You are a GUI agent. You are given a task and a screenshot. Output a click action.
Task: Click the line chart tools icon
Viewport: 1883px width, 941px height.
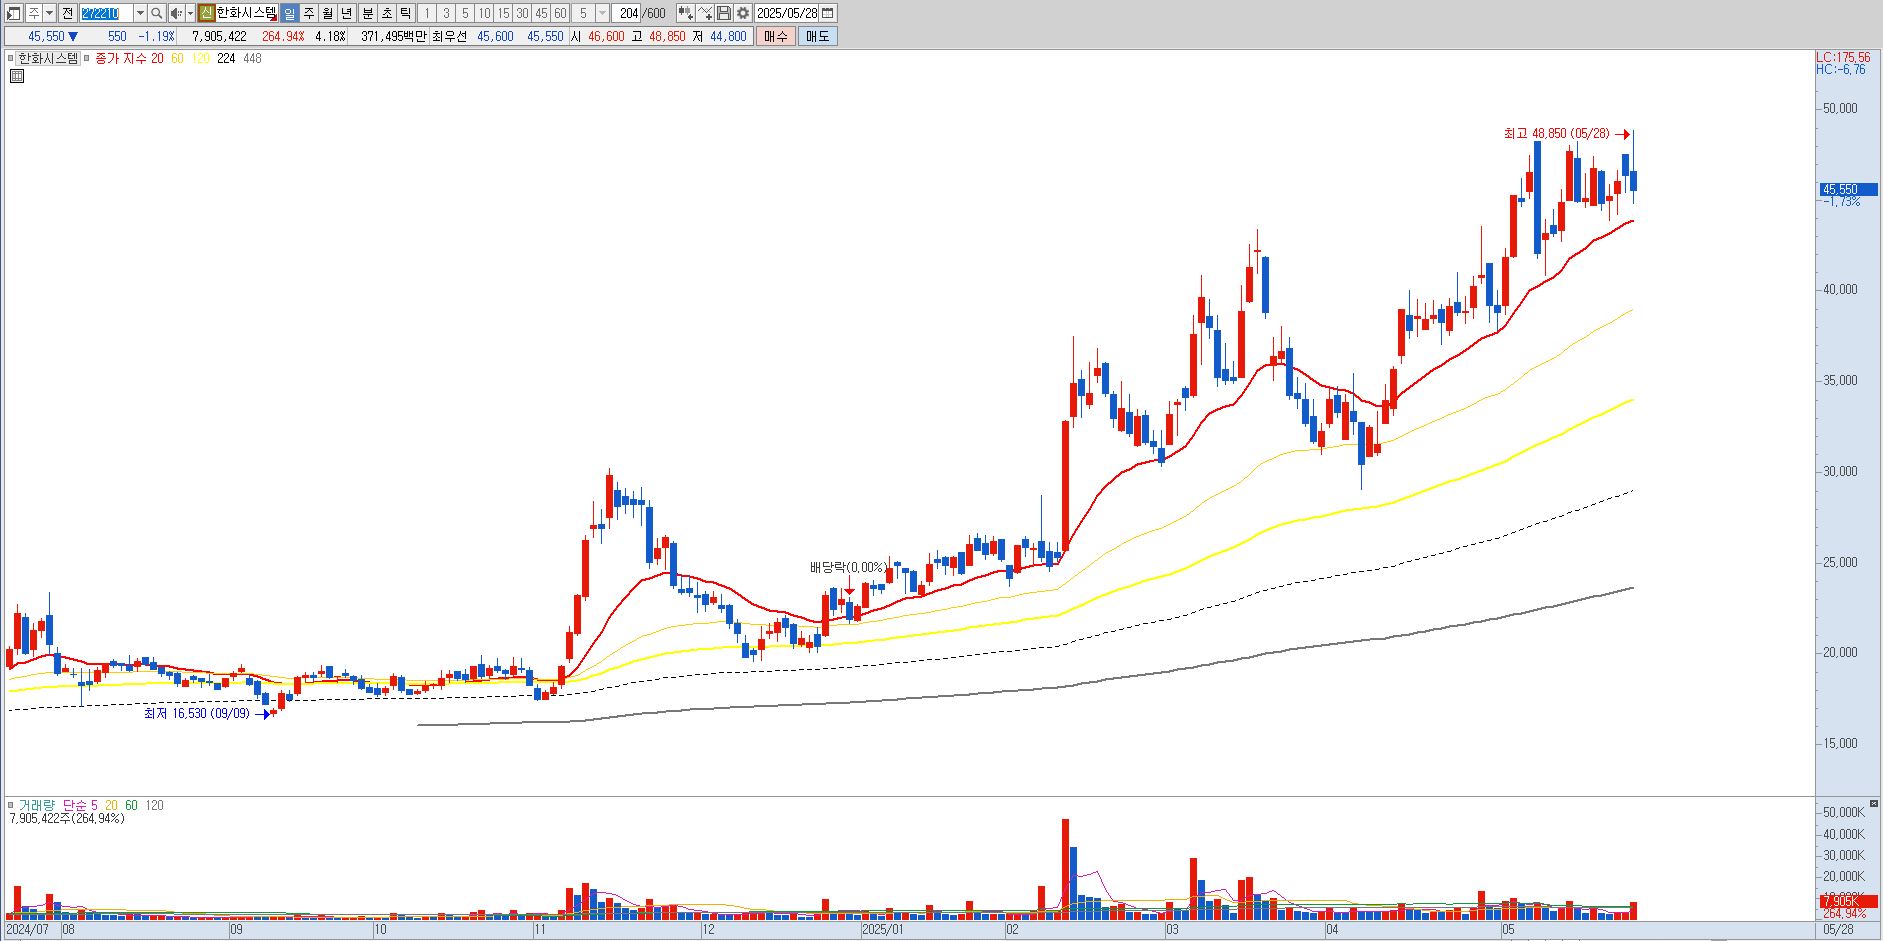(x=705, y=13)
